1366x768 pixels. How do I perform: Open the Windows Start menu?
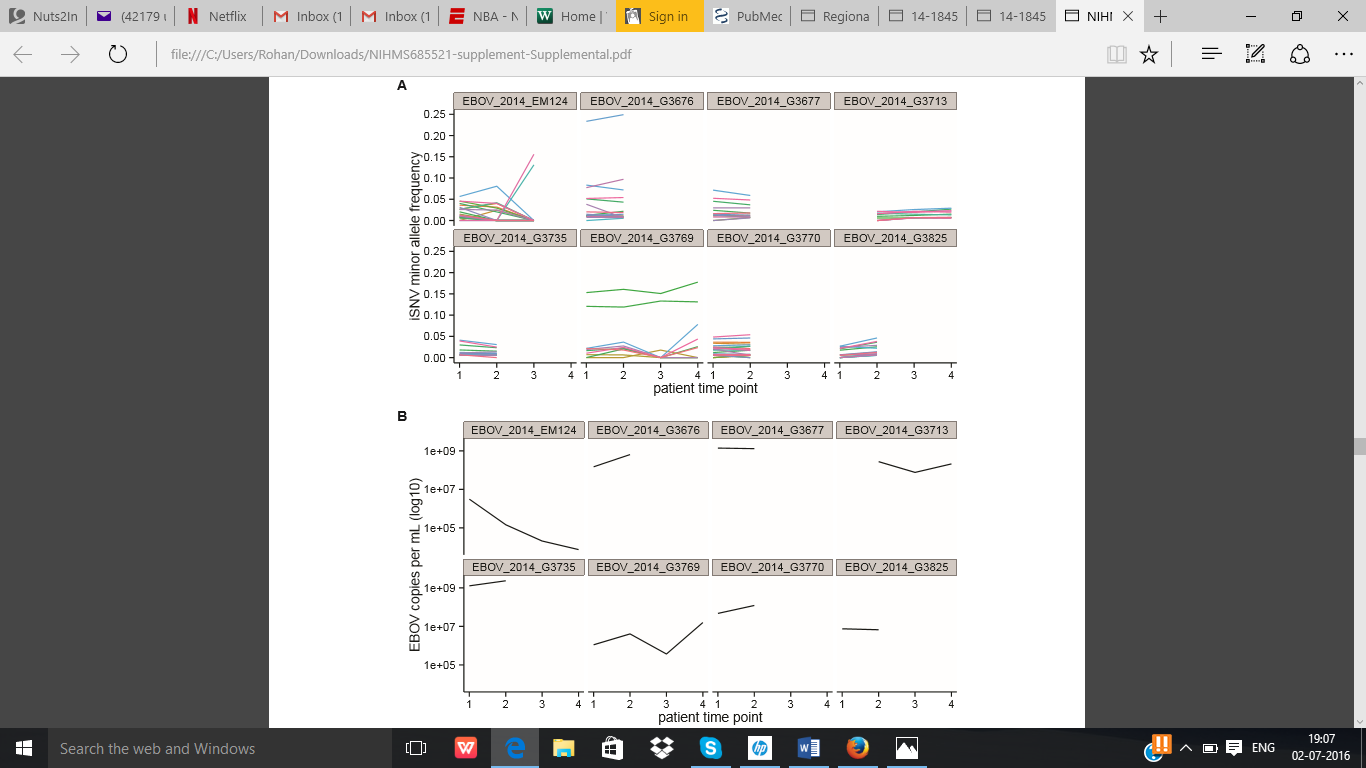24,748
